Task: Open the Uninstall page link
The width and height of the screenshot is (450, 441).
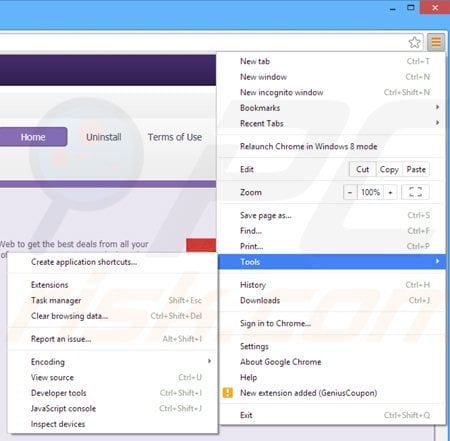Action: [104, 137]
